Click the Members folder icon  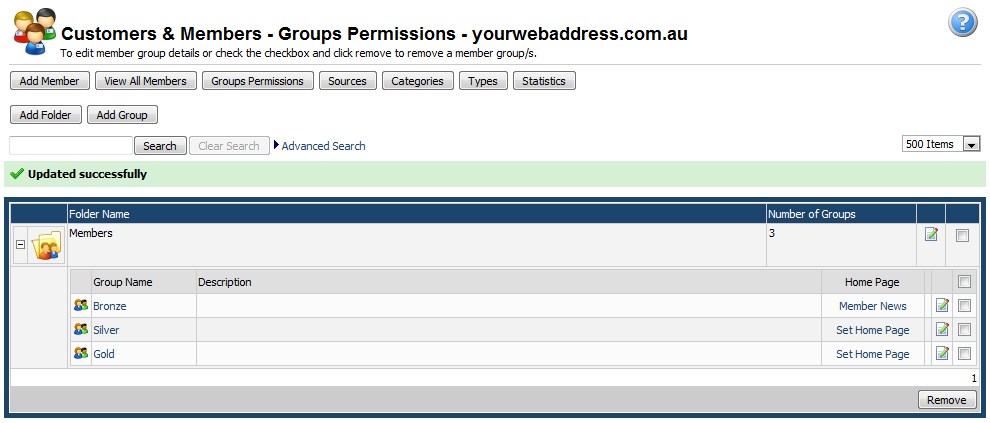click(x=47, y=245)
